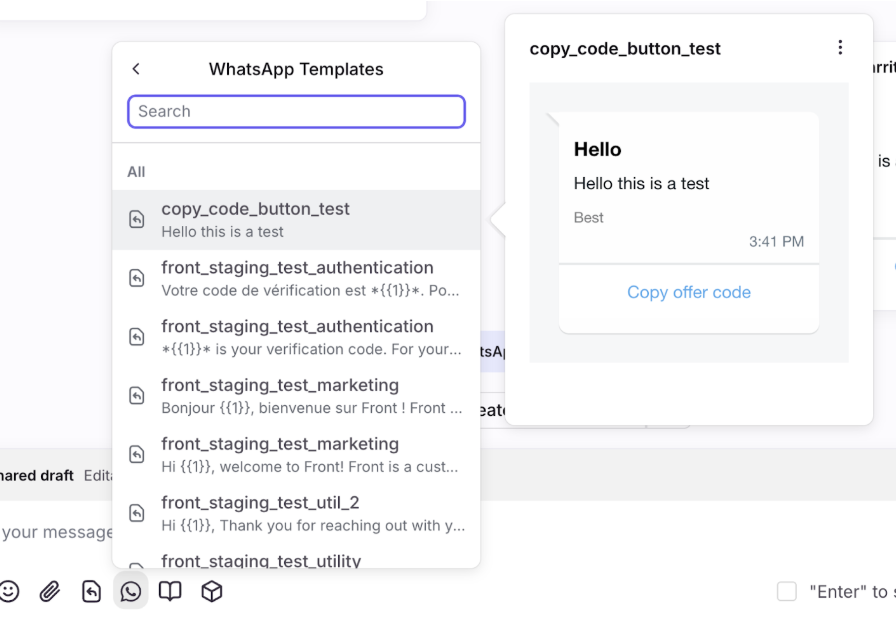Select the copy_code_button_test template

click(296, 220)
